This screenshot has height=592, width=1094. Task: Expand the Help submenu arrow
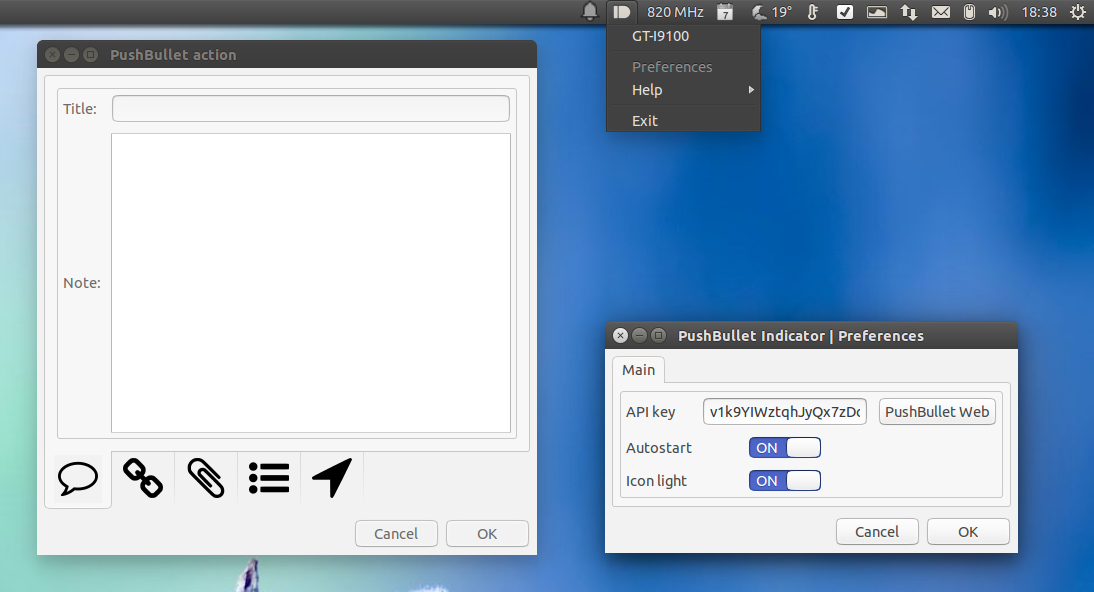click(x=751, y=89)
